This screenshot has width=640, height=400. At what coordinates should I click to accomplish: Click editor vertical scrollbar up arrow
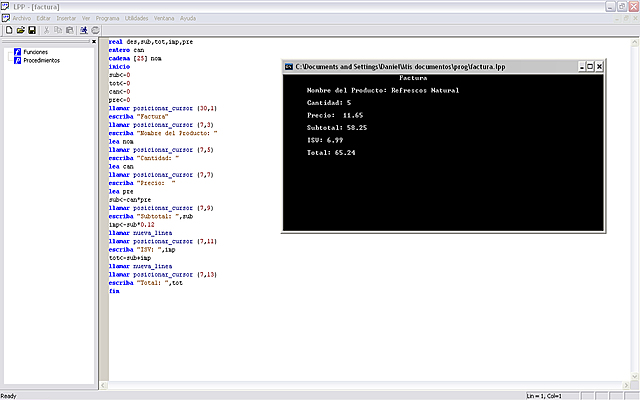pyautogui.click(x=635, y=42)
